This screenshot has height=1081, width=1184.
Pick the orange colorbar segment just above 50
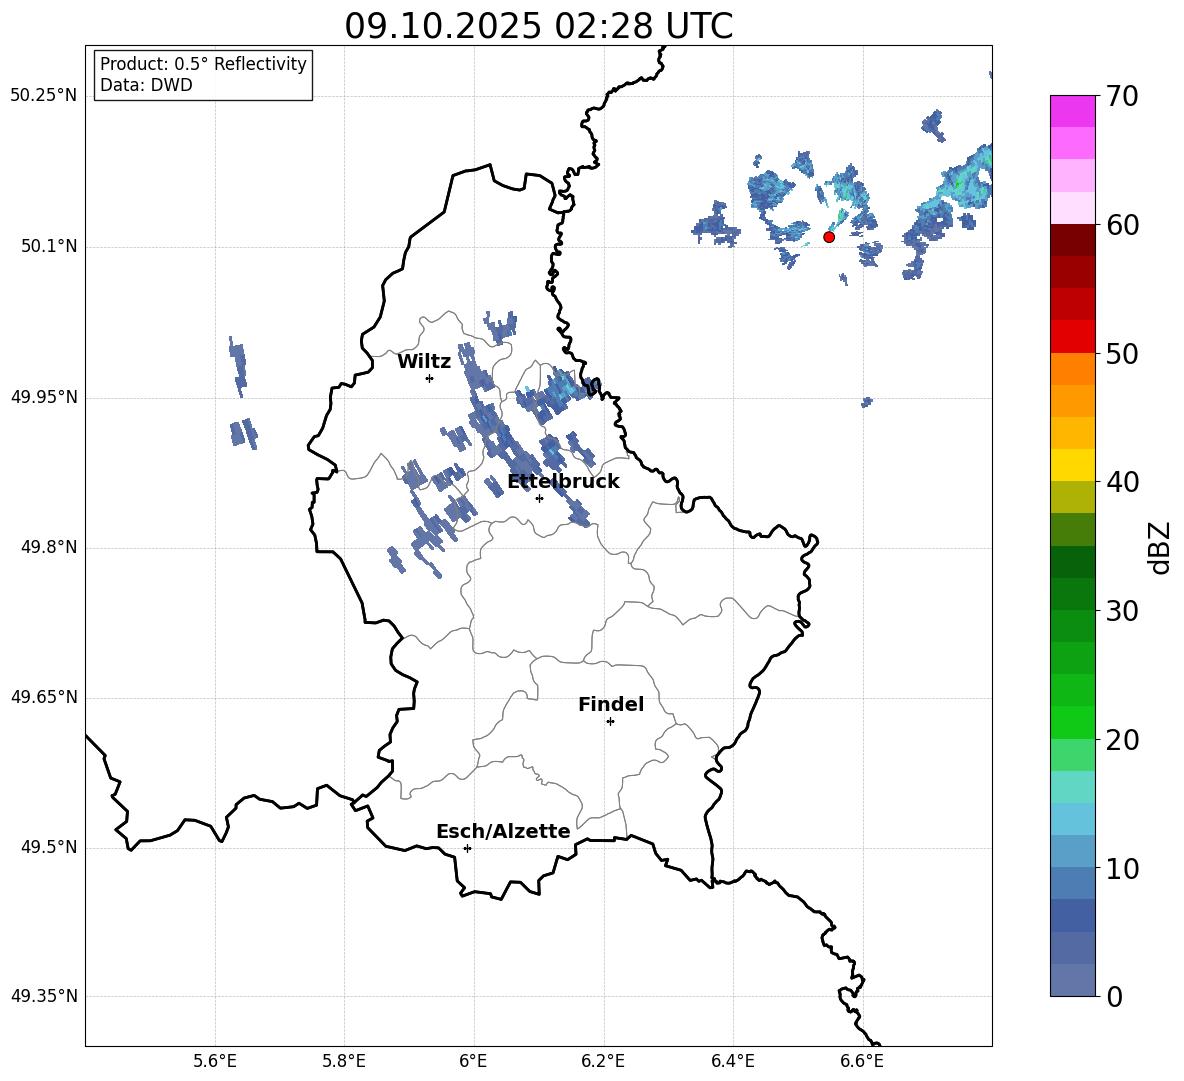coord(1073,368)
